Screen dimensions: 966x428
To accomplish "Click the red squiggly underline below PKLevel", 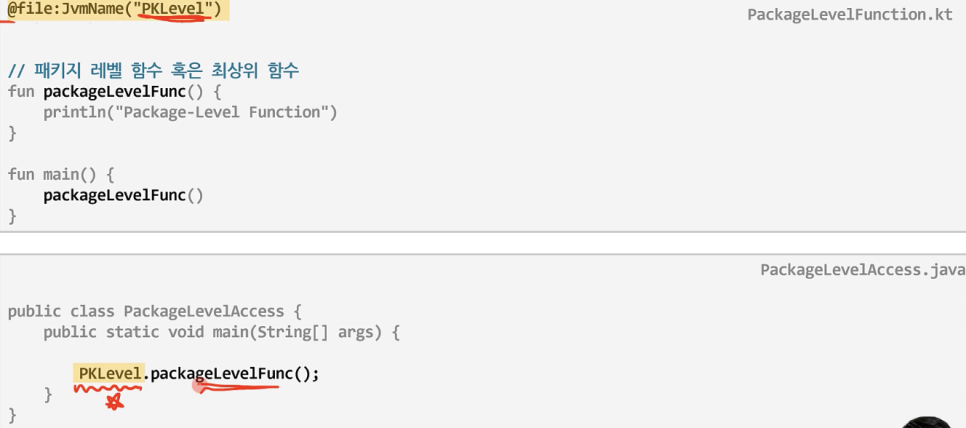I will pyautogui.click(x=108, y=389).
